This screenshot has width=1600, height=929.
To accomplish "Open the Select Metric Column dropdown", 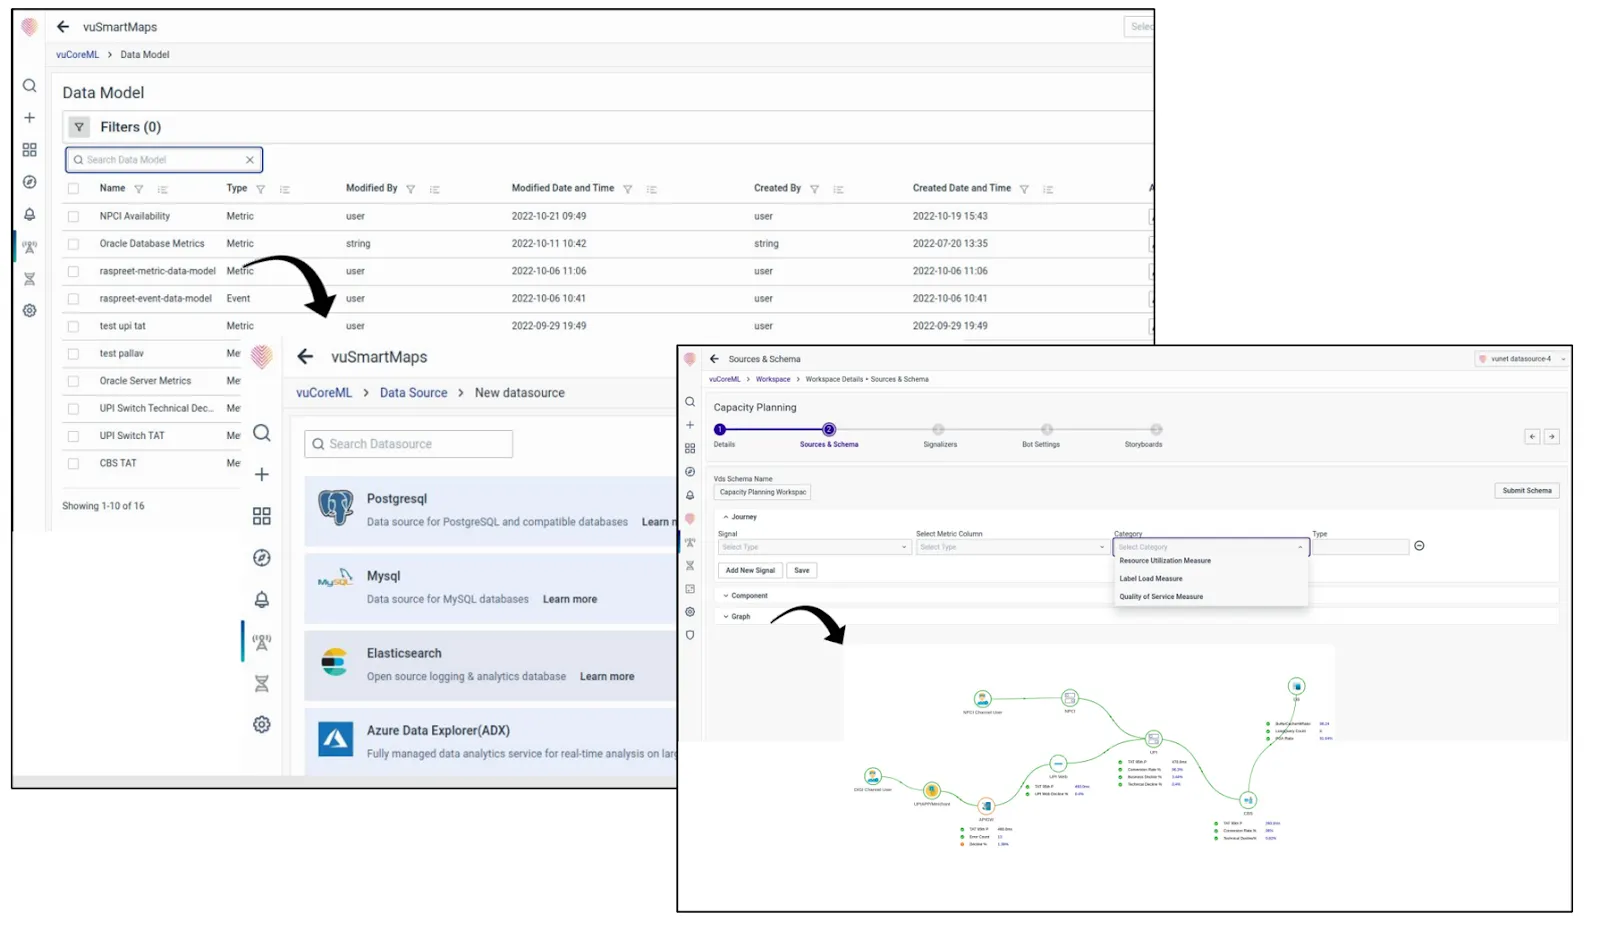I will [1012, 547].
